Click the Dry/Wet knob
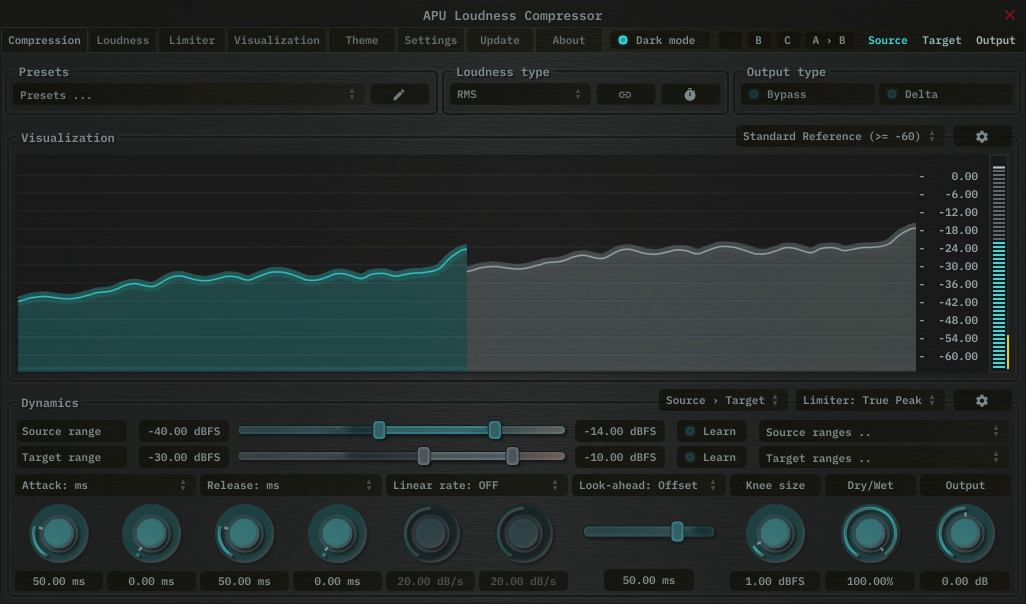Image resolution: width=1026 pixels, height=604 pixels. click(x=870, y=534)
